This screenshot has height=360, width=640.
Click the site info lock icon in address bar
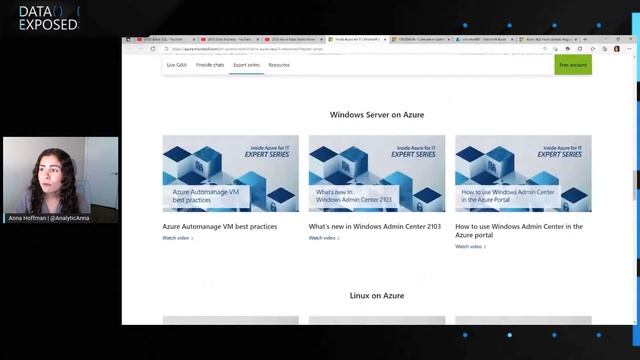pos(166,49)
